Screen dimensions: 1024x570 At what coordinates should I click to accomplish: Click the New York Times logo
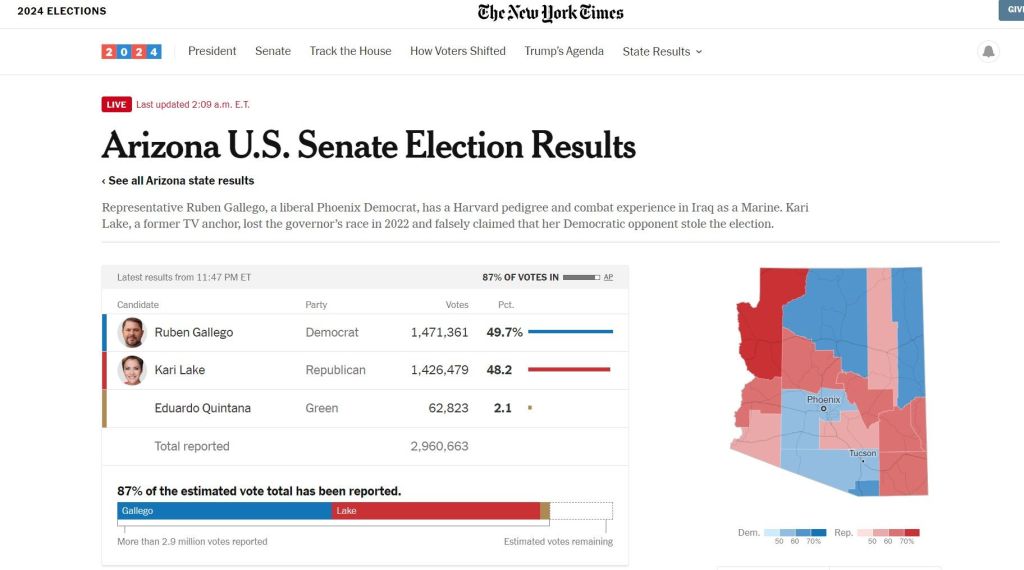pyautogui.click(x=550, y=12)
